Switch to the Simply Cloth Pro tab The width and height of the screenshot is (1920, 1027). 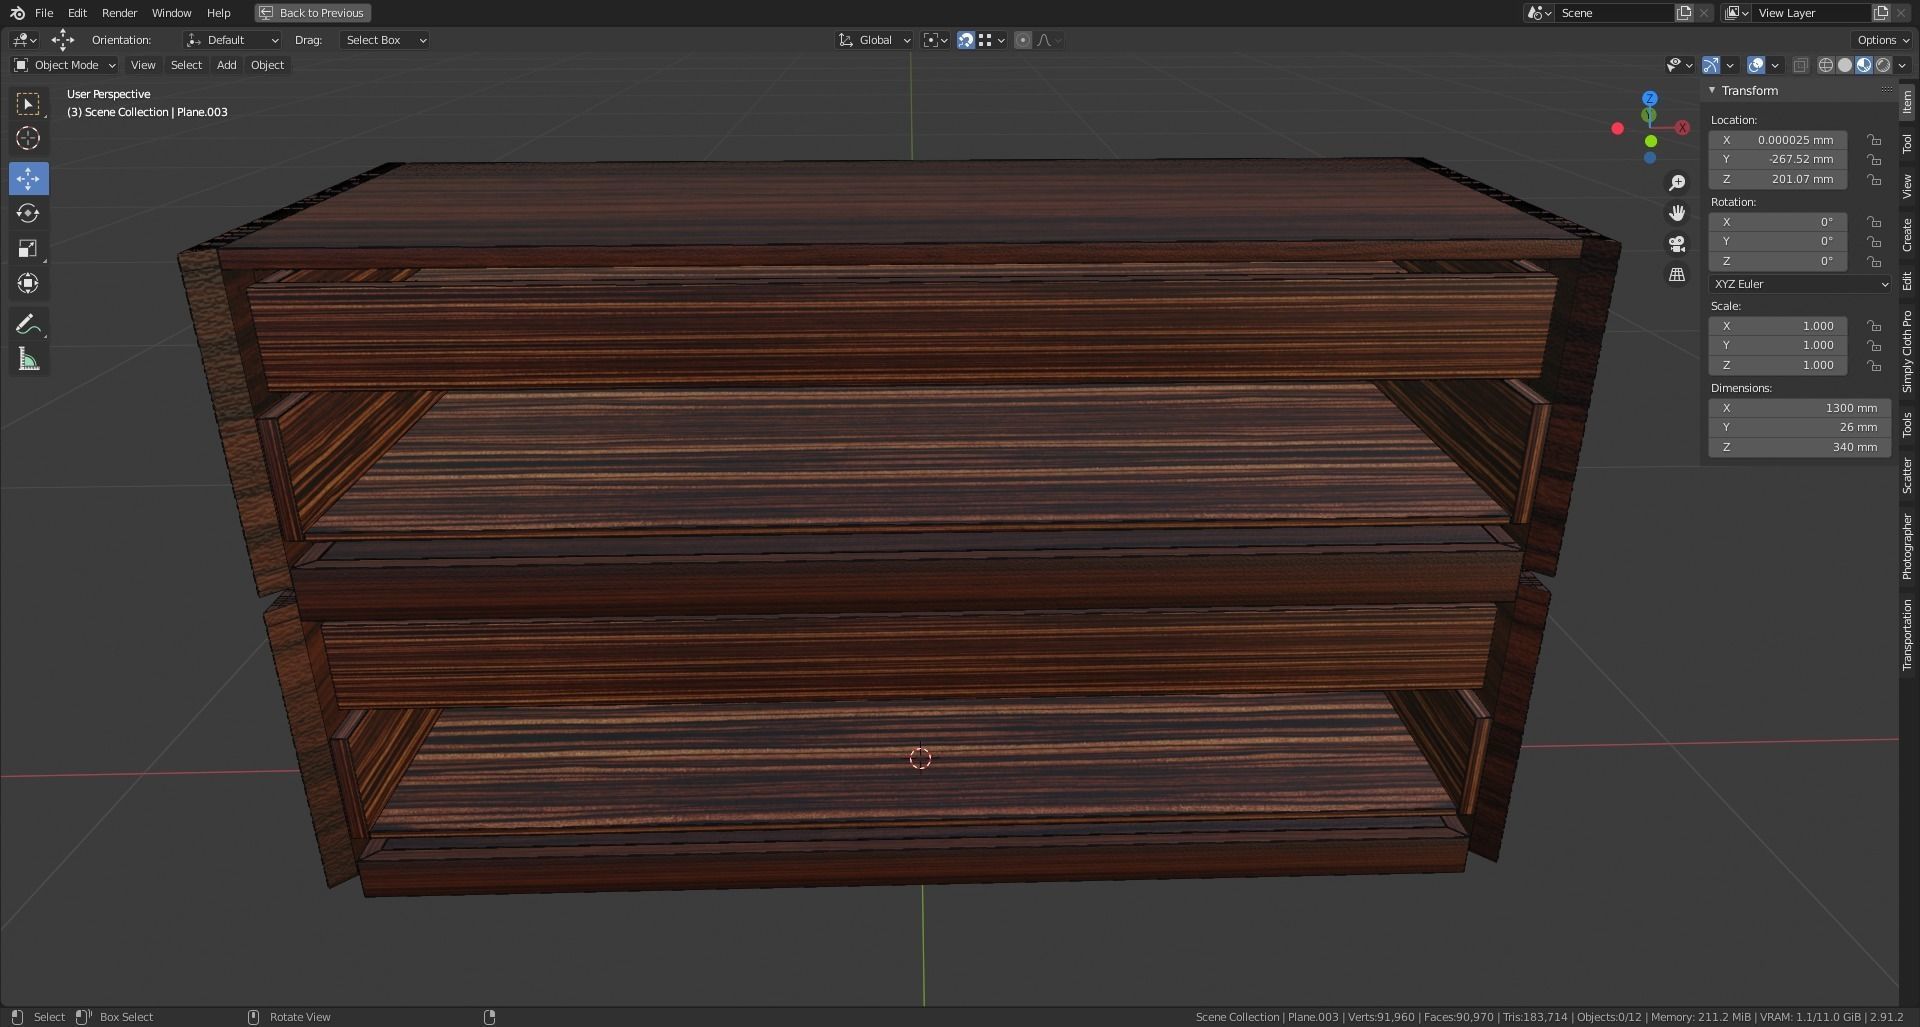pos(1908,350)
